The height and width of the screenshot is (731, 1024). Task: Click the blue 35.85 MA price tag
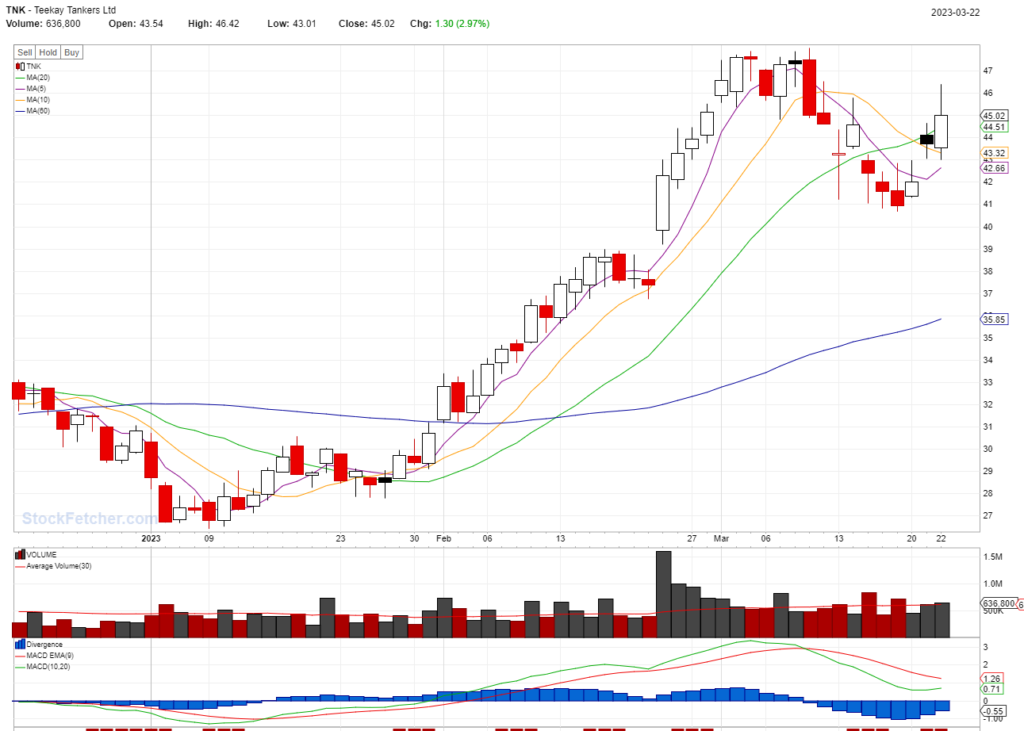995,319
